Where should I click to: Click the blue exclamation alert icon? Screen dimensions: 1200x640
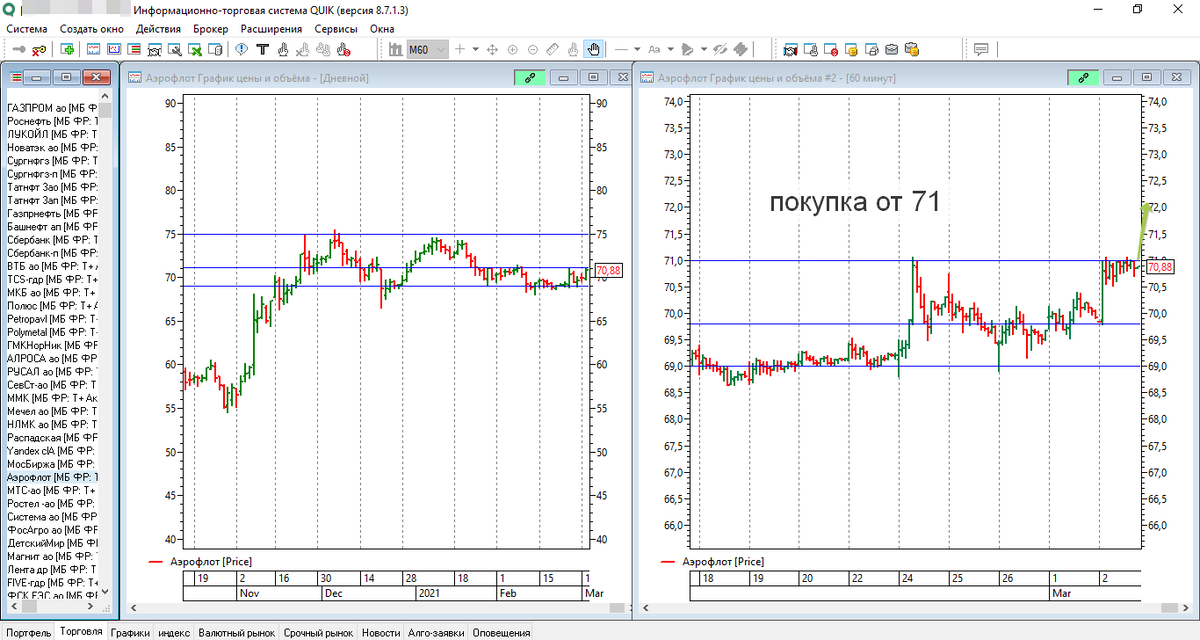point(241,49)
